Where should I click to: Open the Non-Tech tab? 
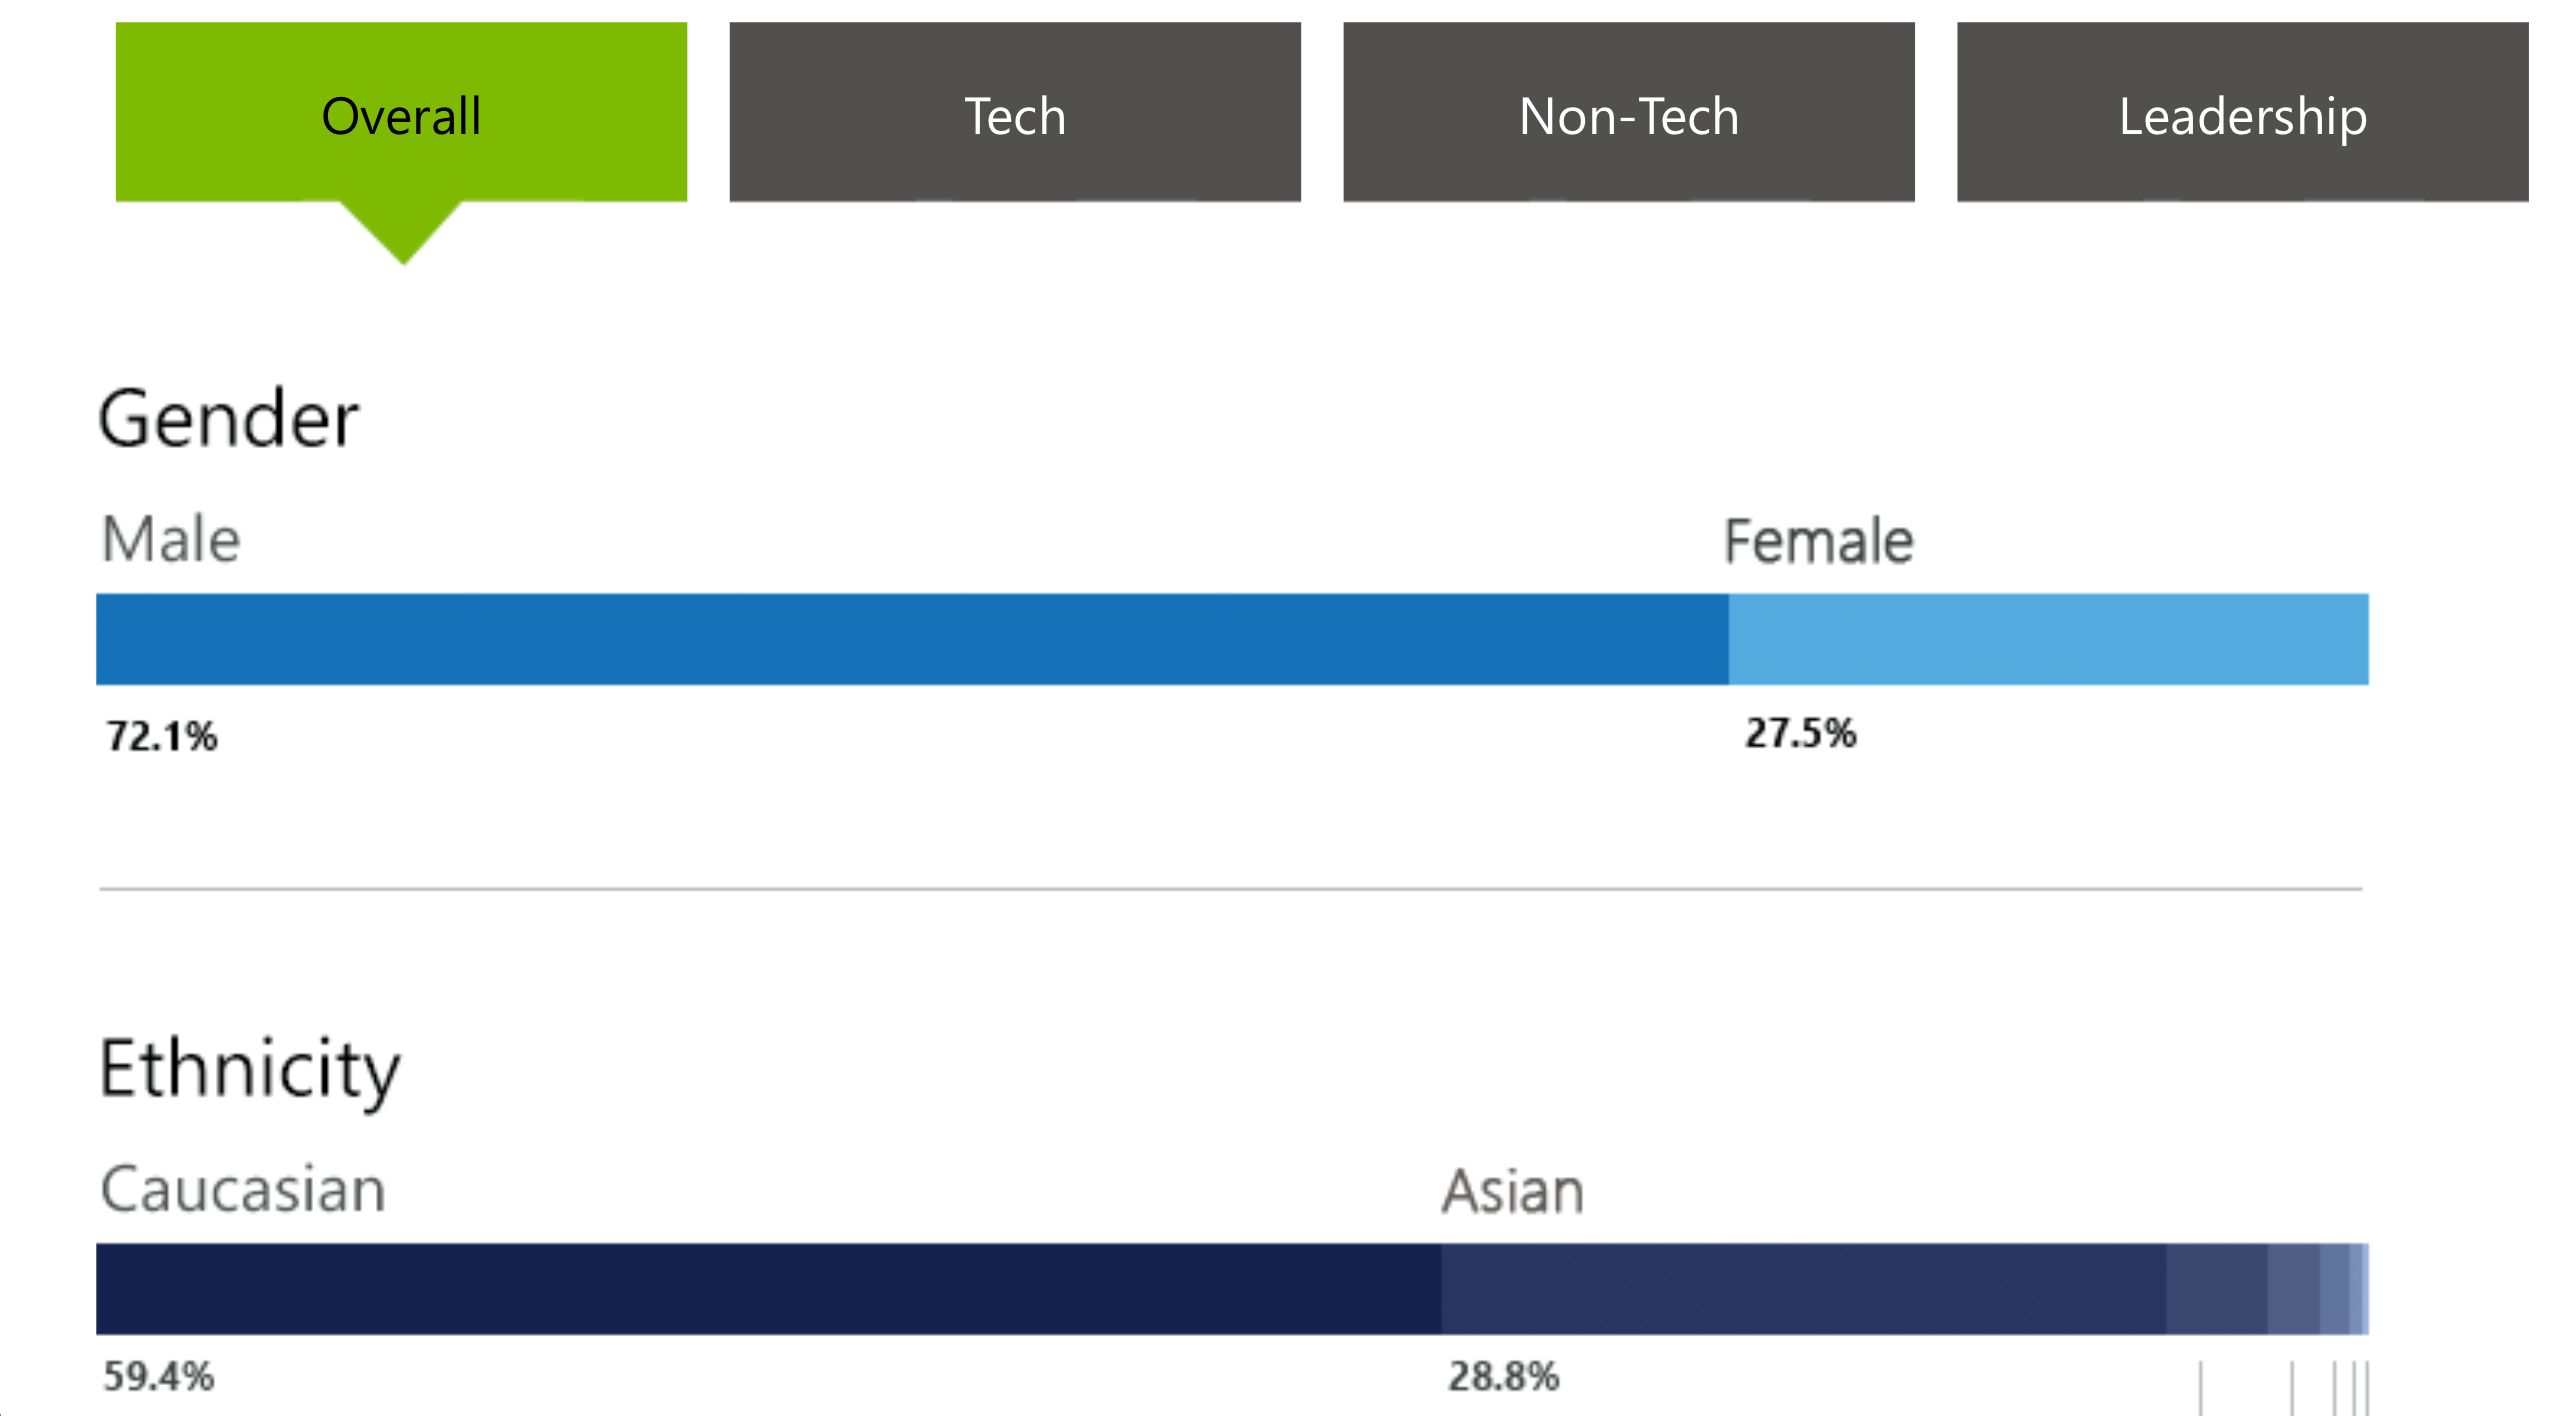1628,113
